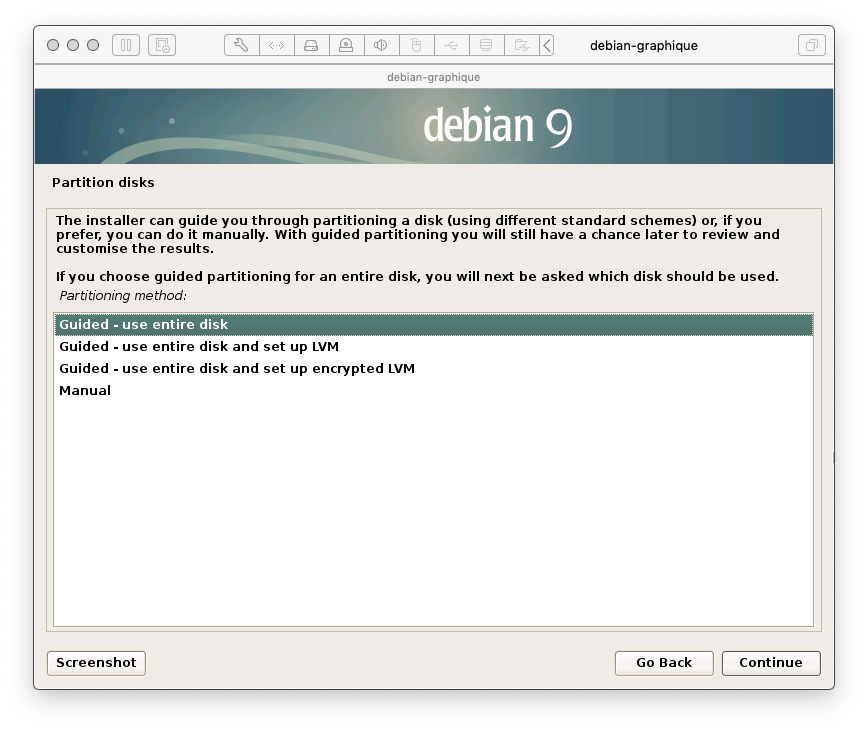Click the camera device icon
The width and height of the screenshot is (868, 731).
(347, 45)
